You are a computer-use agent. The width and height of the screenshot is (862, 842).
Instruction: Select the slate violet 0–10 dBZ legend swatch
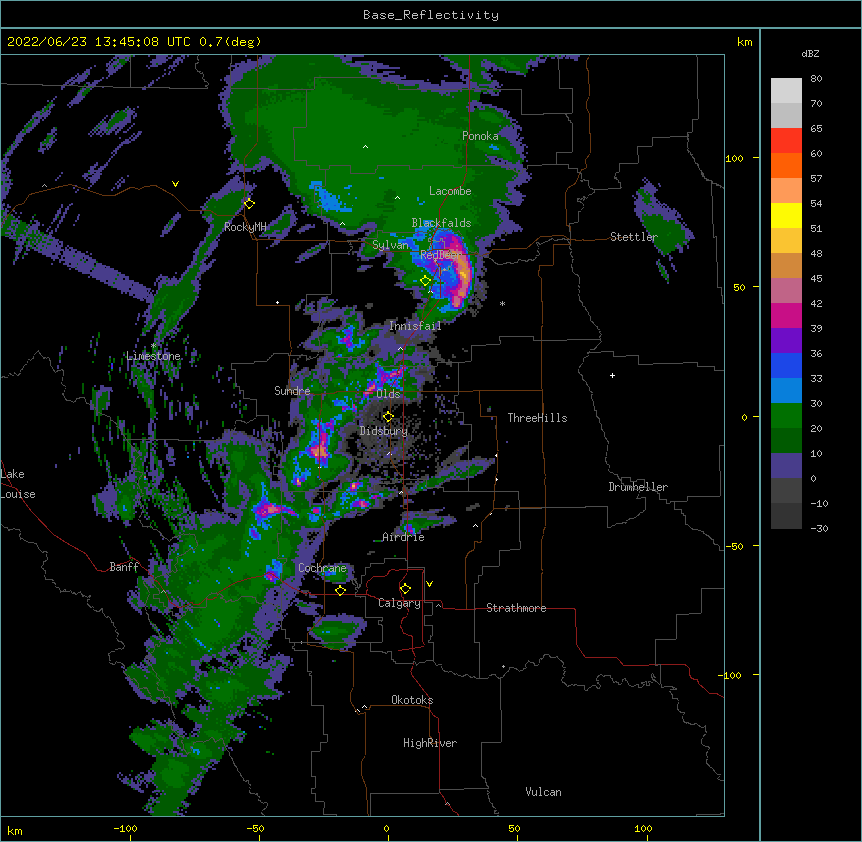pos(786,466)
